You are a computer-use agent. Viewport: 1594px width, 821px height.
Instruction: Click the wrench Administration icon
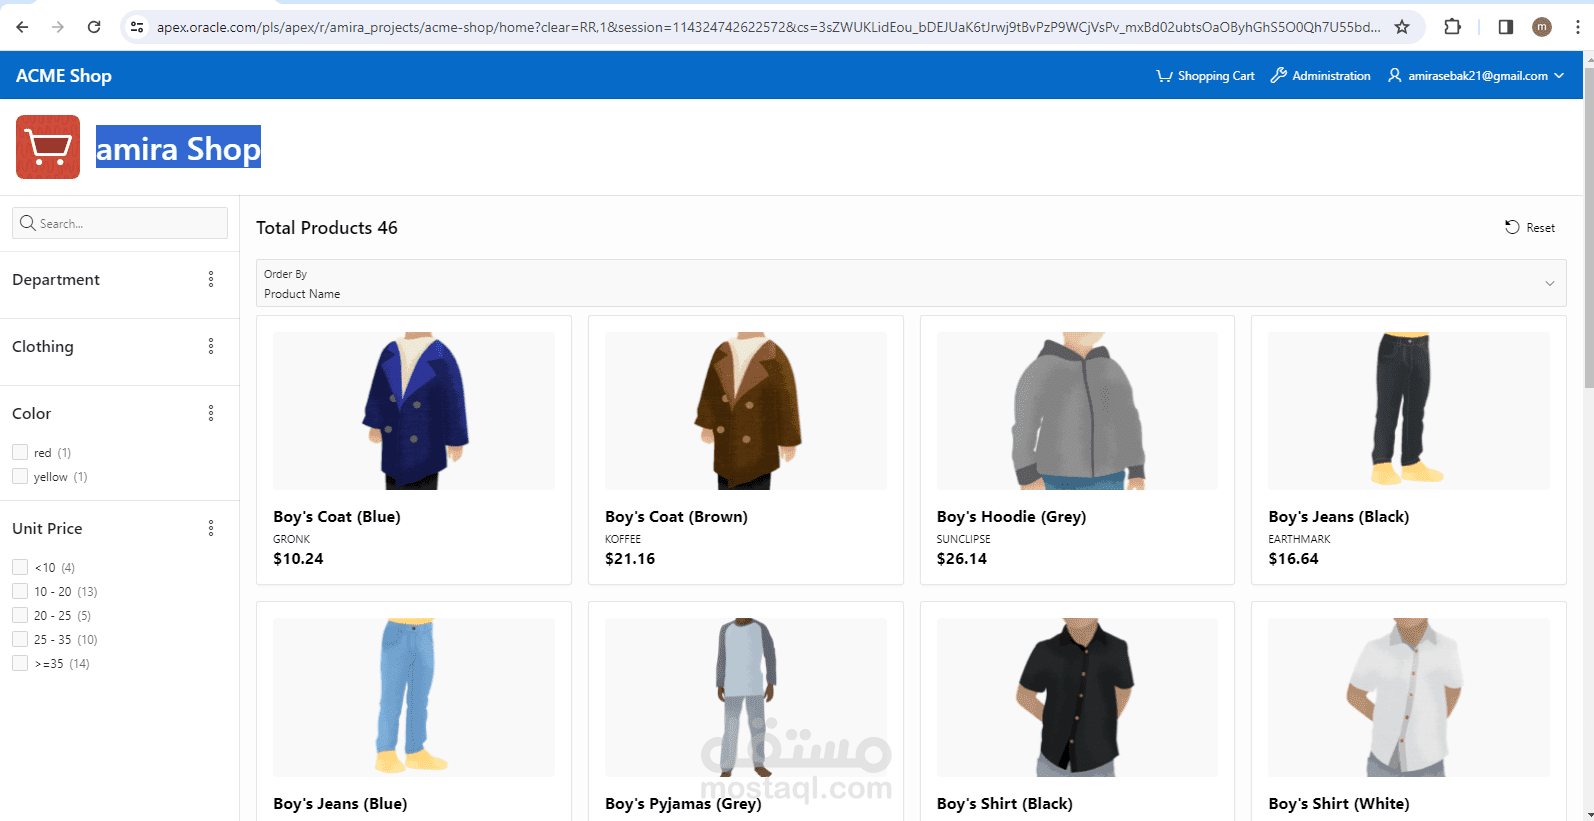(1278, 76)
